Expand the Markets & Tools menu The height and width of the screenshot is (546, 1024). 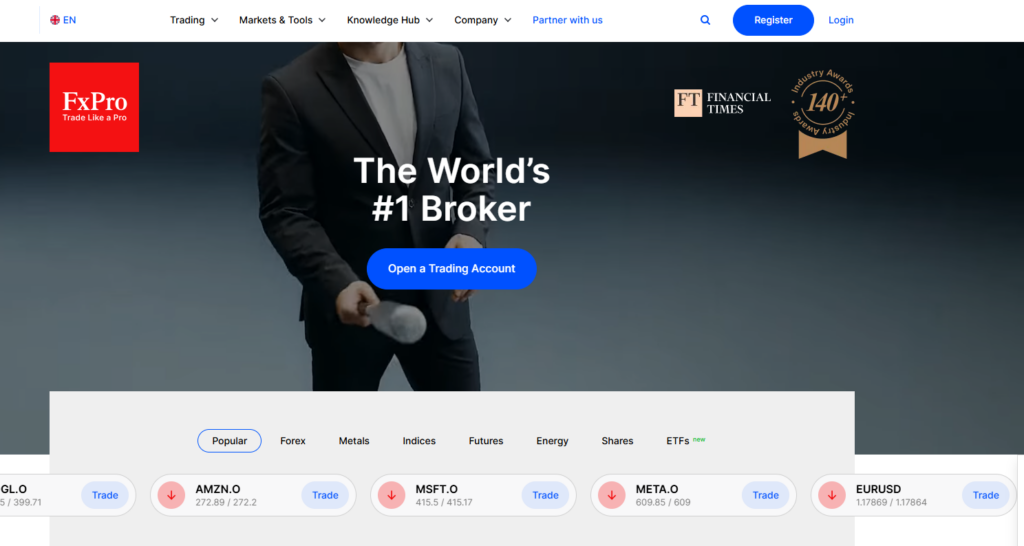pyautogui.click(x=282, y=20)
